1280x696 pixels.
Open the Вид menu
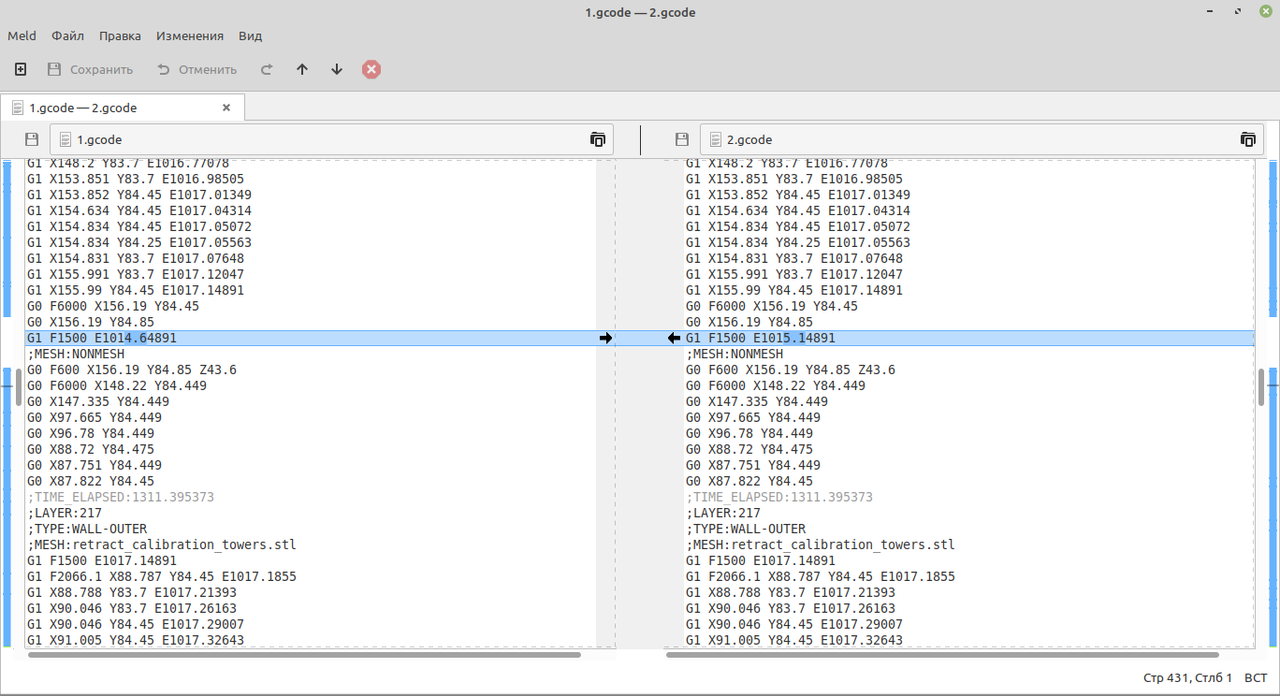tap(250, 35)
